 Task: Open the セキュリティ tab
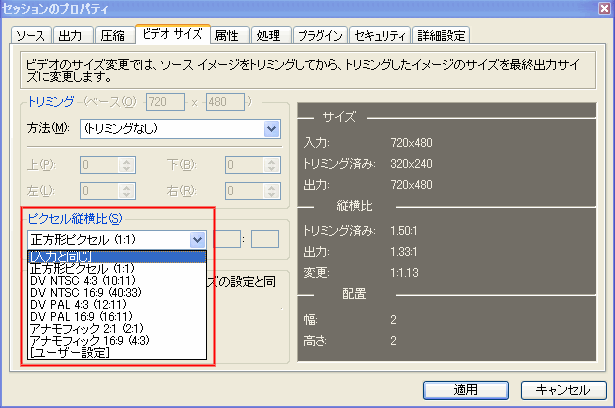click(380, 36)
